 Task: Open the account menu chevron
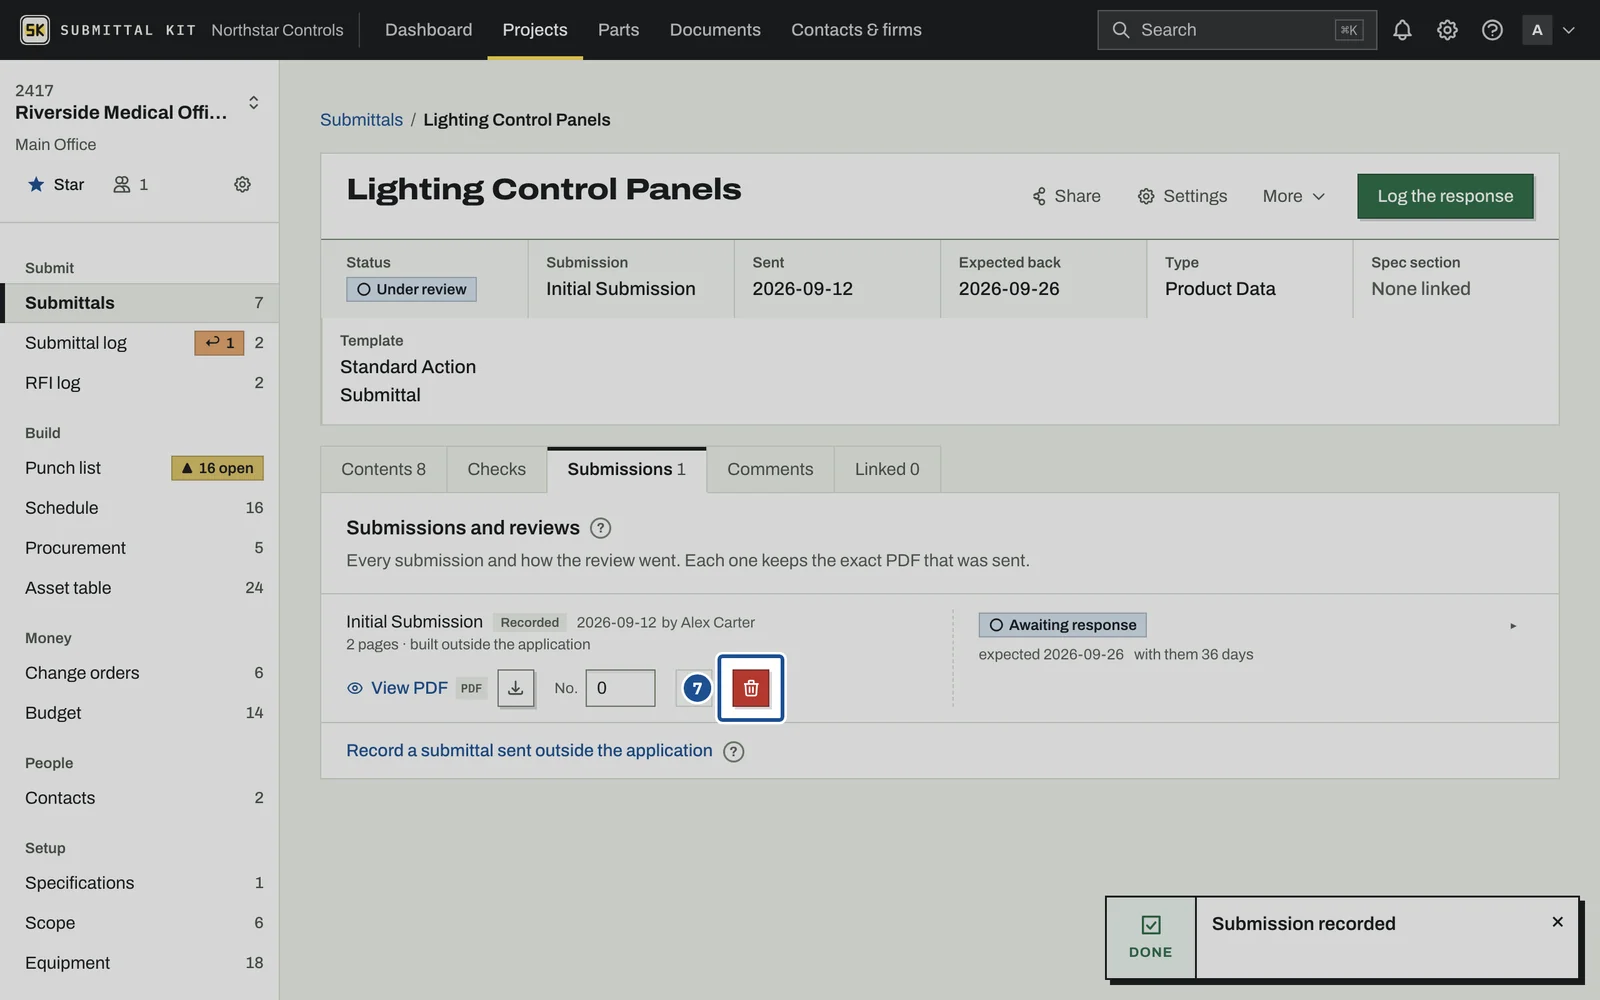point(1569,30)
